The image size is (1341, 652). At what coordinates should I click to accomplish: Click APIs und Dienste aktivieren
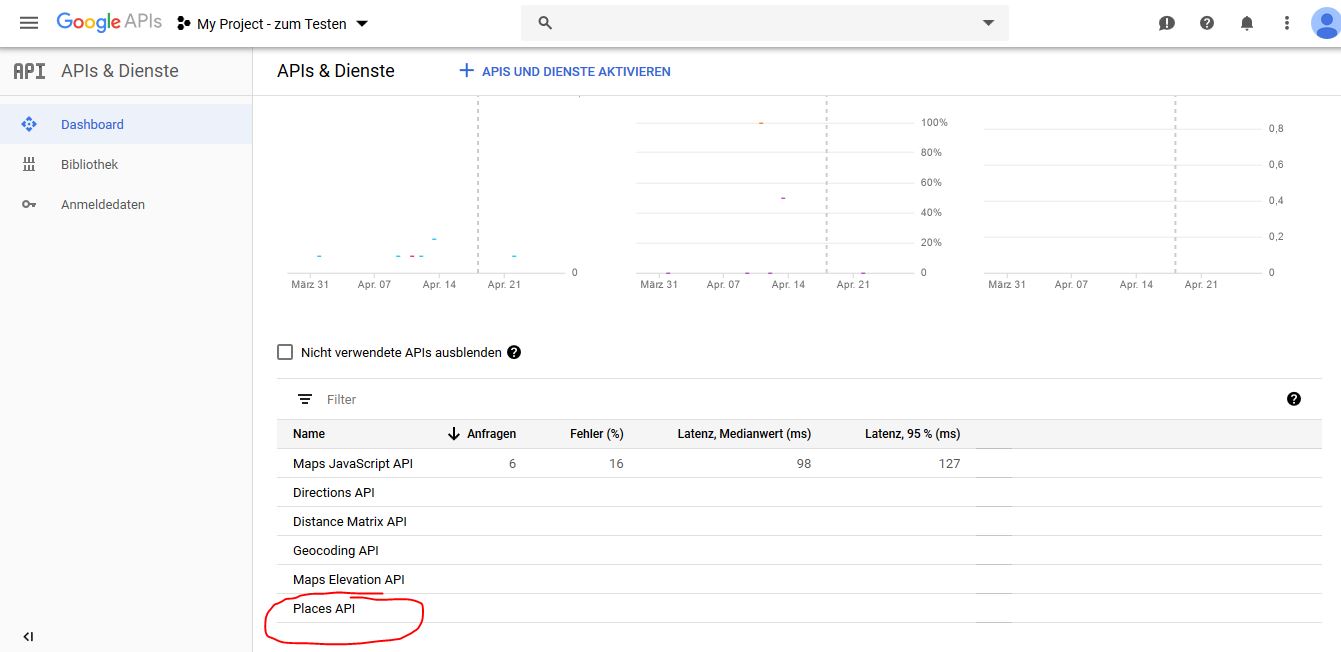[x=575, y=72]
